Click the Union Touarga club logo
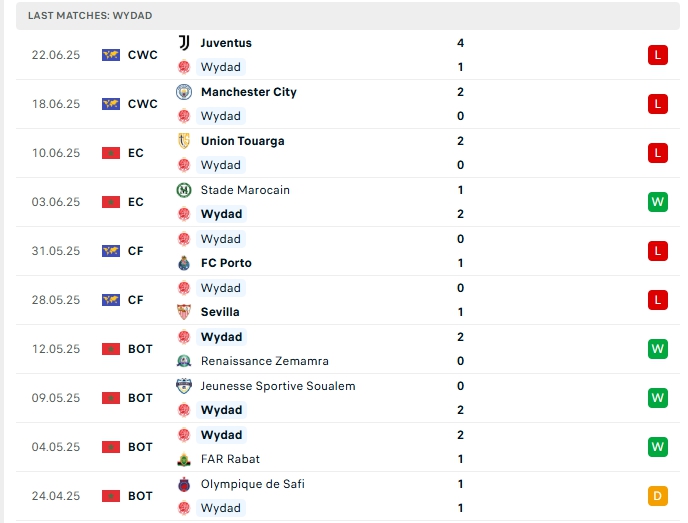 pyautogui.click(x=183, y=141)
